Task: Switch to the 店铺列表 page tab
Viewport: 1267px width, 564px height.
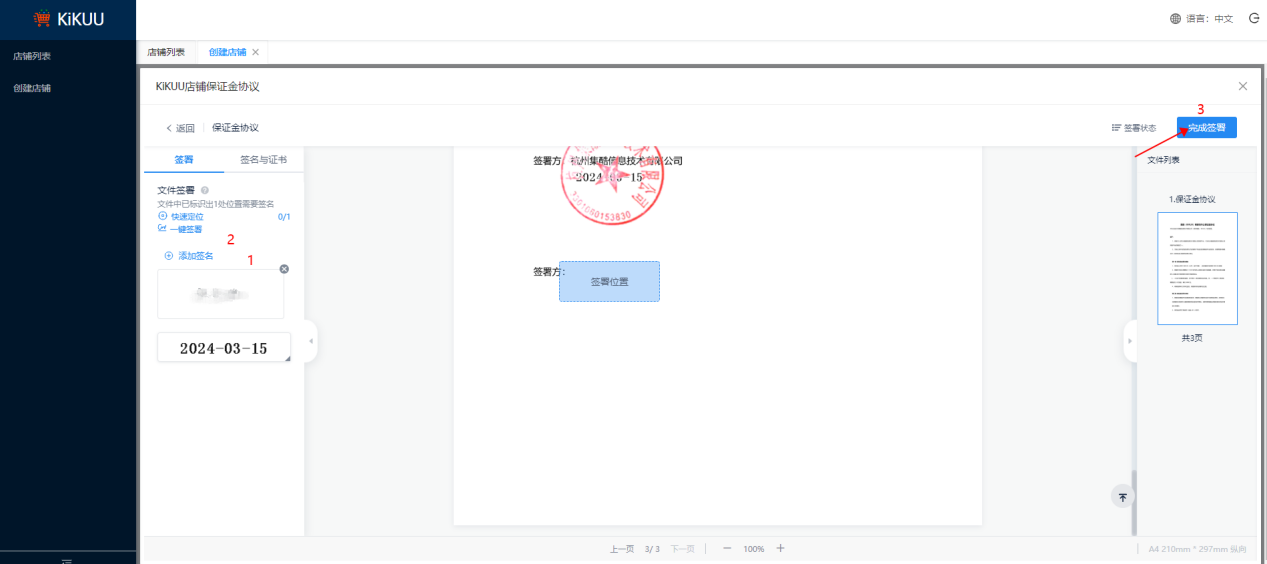Action: (166, 52)
